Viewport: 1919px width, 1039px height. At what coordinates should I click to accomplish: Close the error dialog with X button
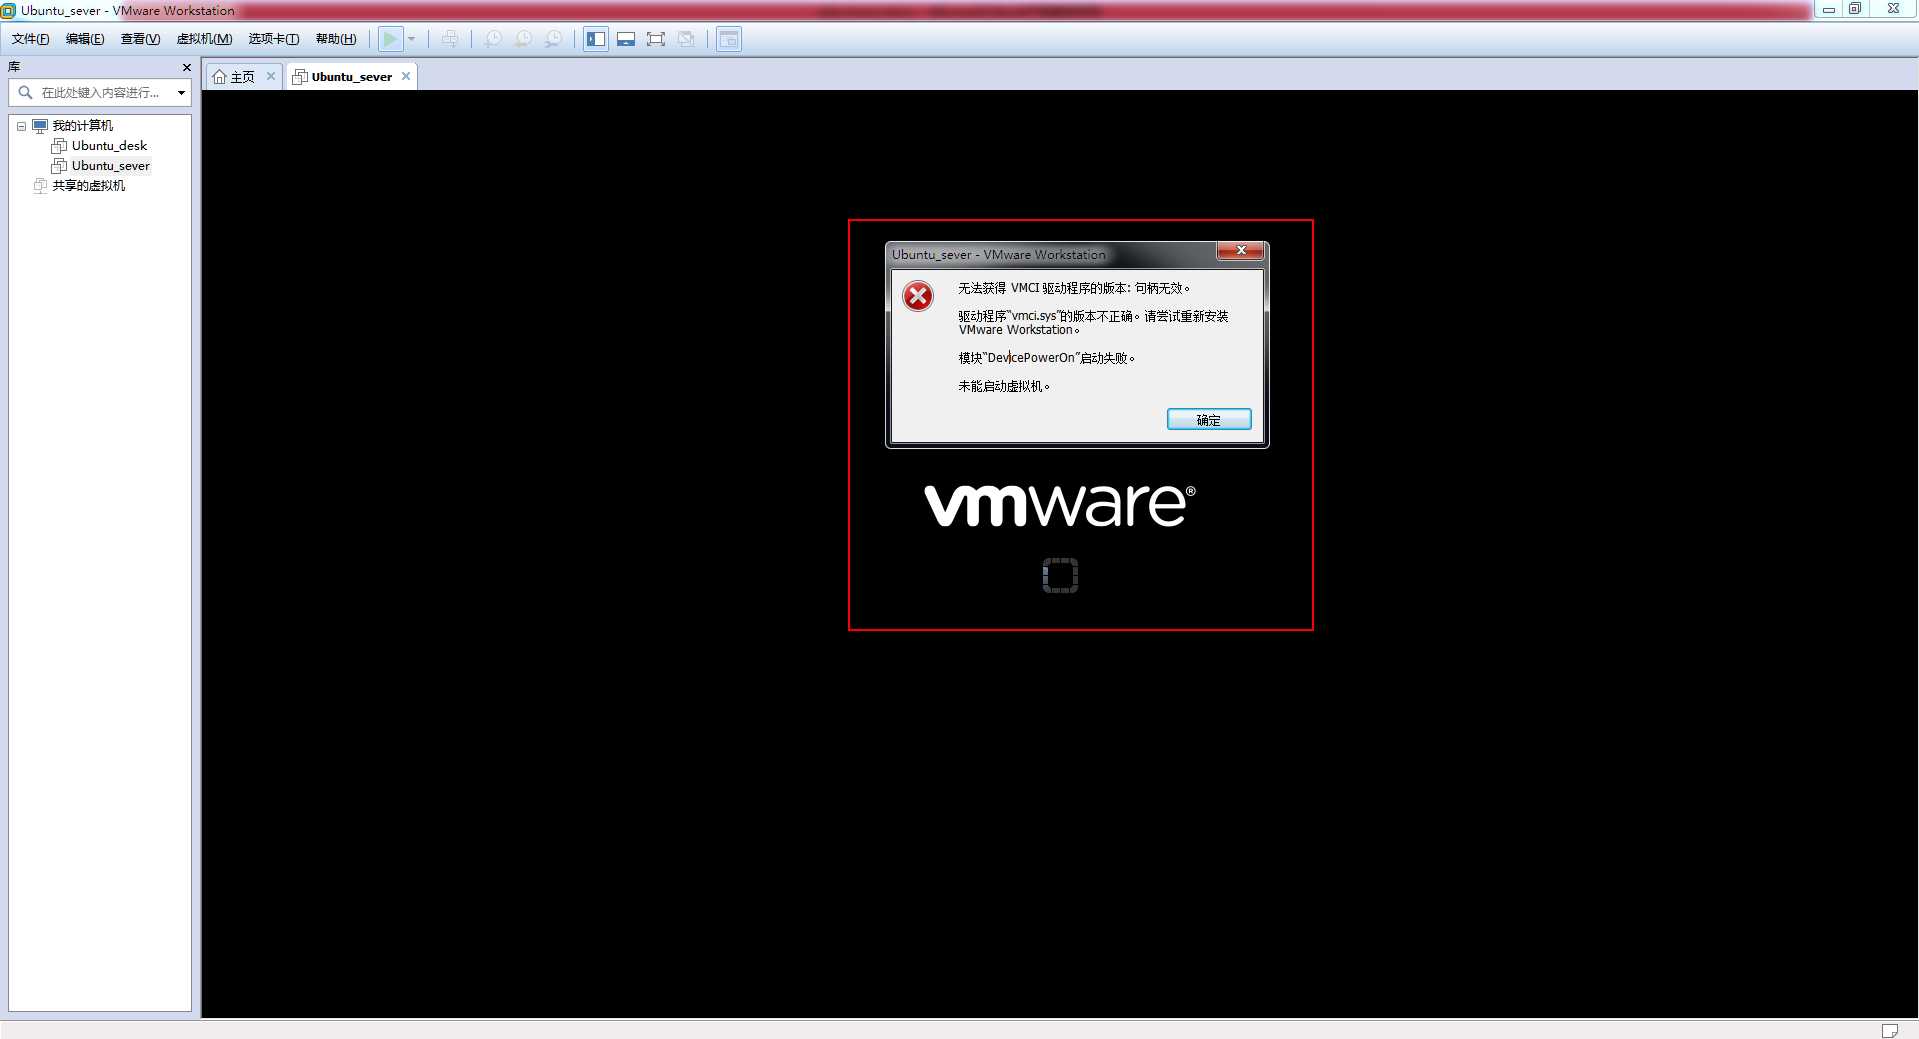click(1241, 251)
